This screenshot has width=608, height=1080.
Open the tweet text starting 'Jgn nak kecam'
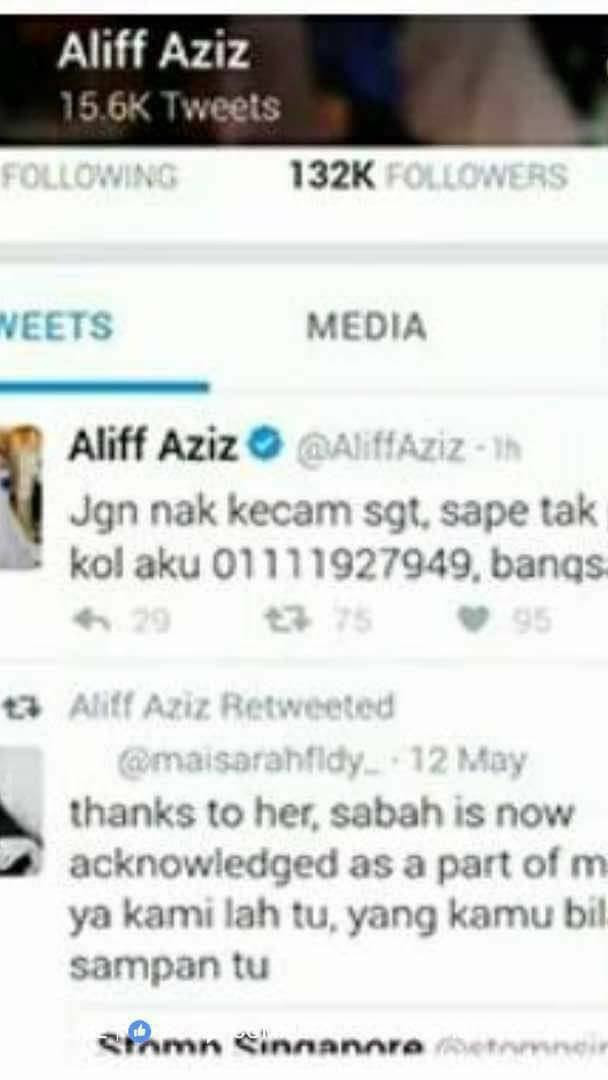[x=338, y=539]
